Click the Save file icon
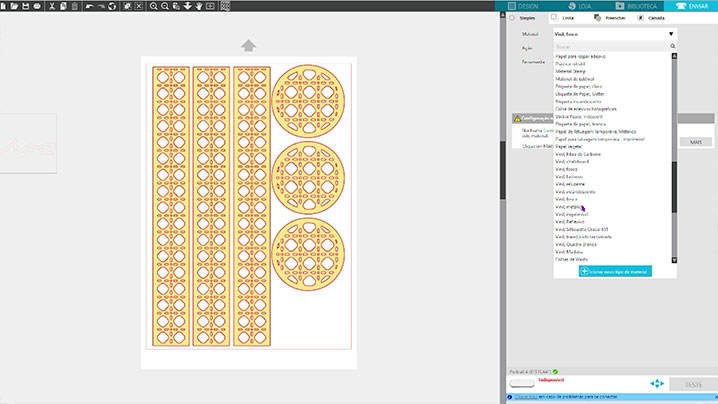Image resolution: width=718 pixels, height=404 pixels. [x=24, y=6]
